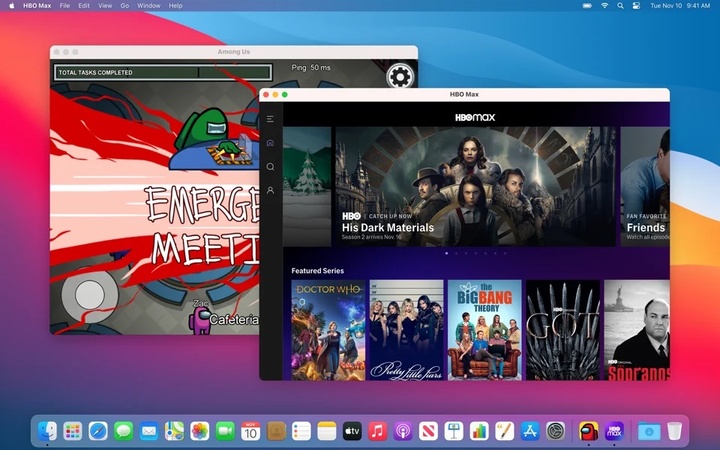Open the Game of Thrones poster

563,330
